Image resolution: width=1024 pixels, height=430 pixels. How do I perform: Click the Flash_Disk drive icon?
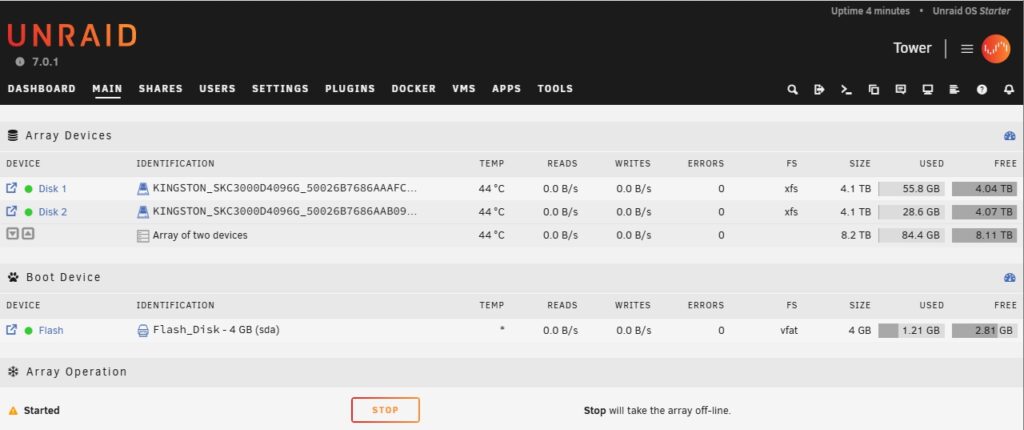[x=142, y=331]
